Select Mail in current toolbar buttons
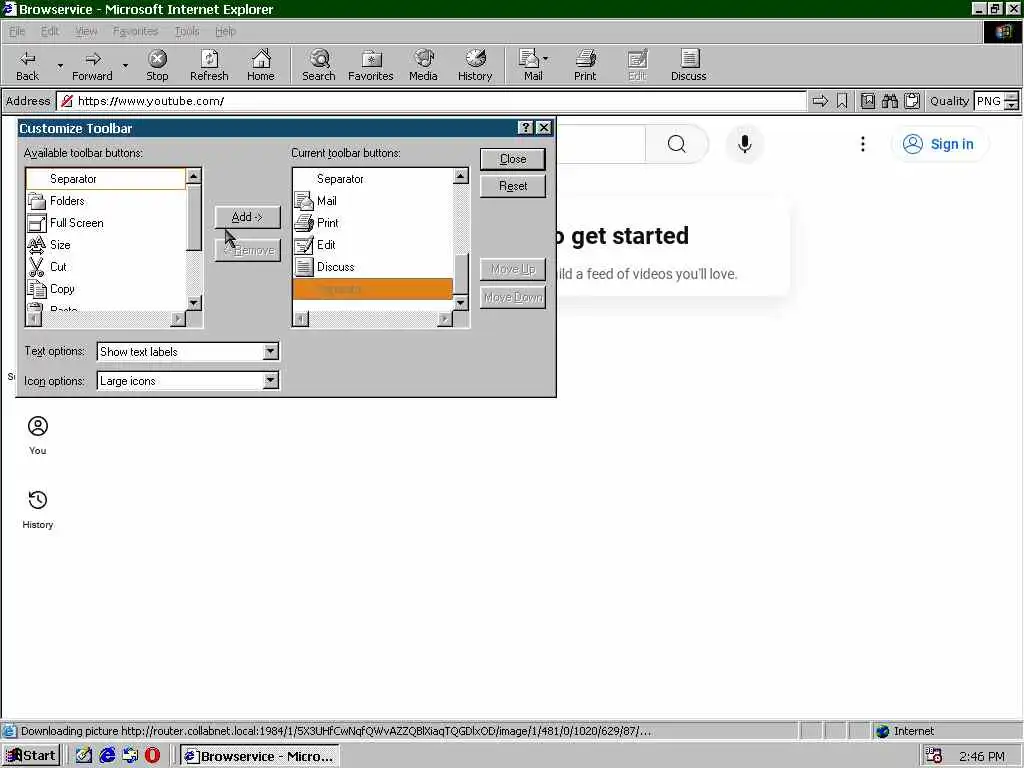 [x=373, y=200]
